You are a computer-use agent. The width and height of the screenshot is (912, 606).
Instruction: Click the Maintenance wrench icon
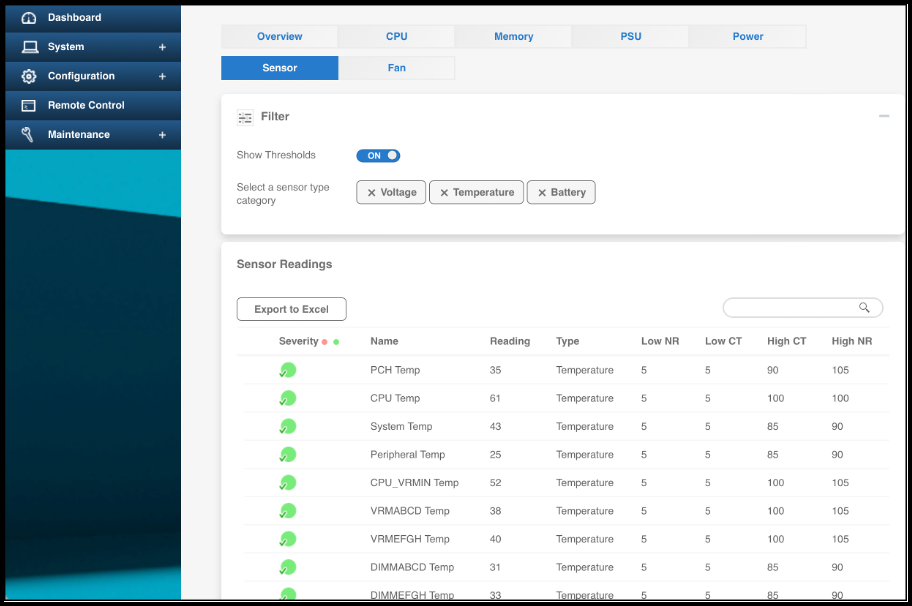tap(27, 134)
